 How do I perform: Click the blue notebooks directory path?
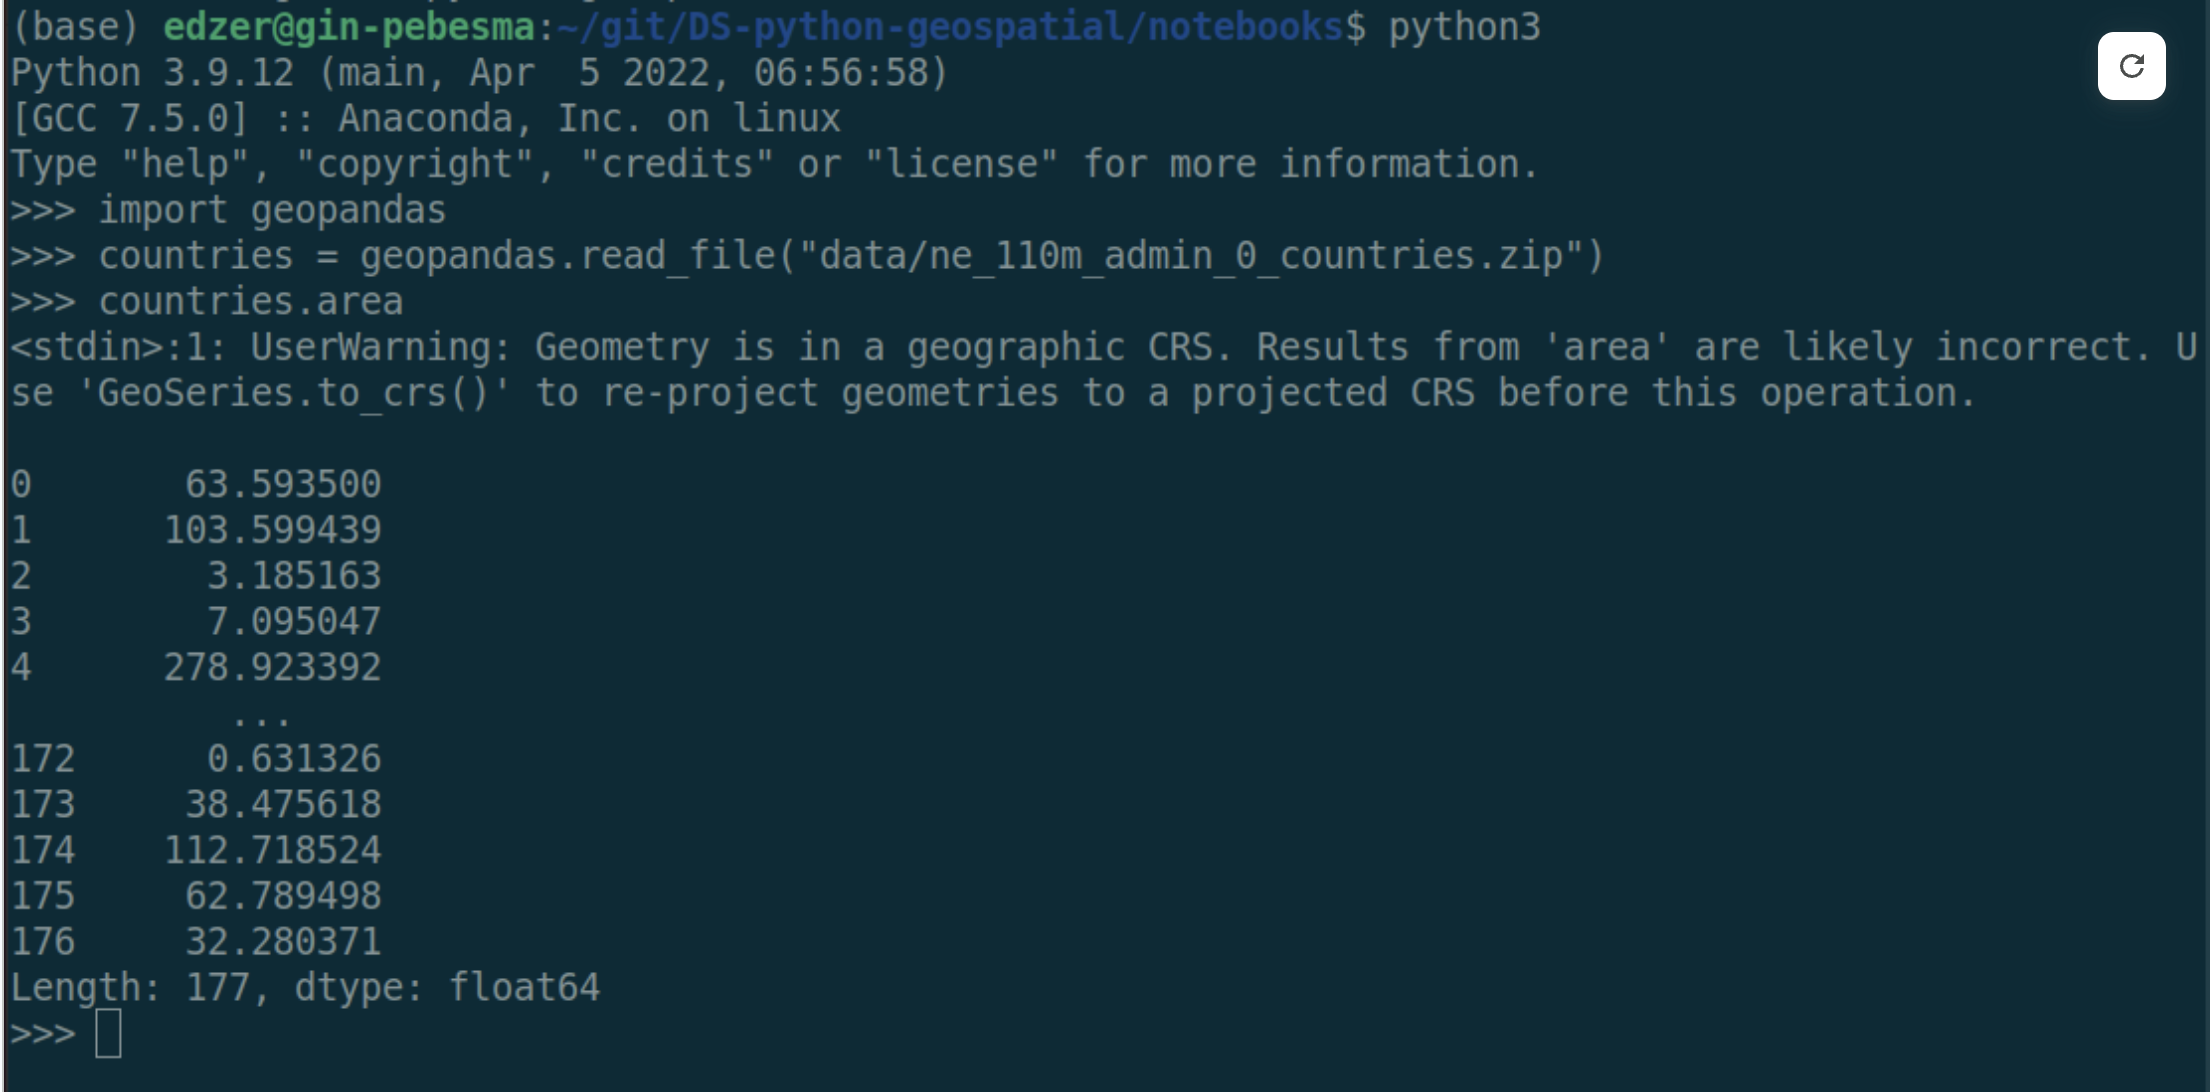click(x=950, y=27)
